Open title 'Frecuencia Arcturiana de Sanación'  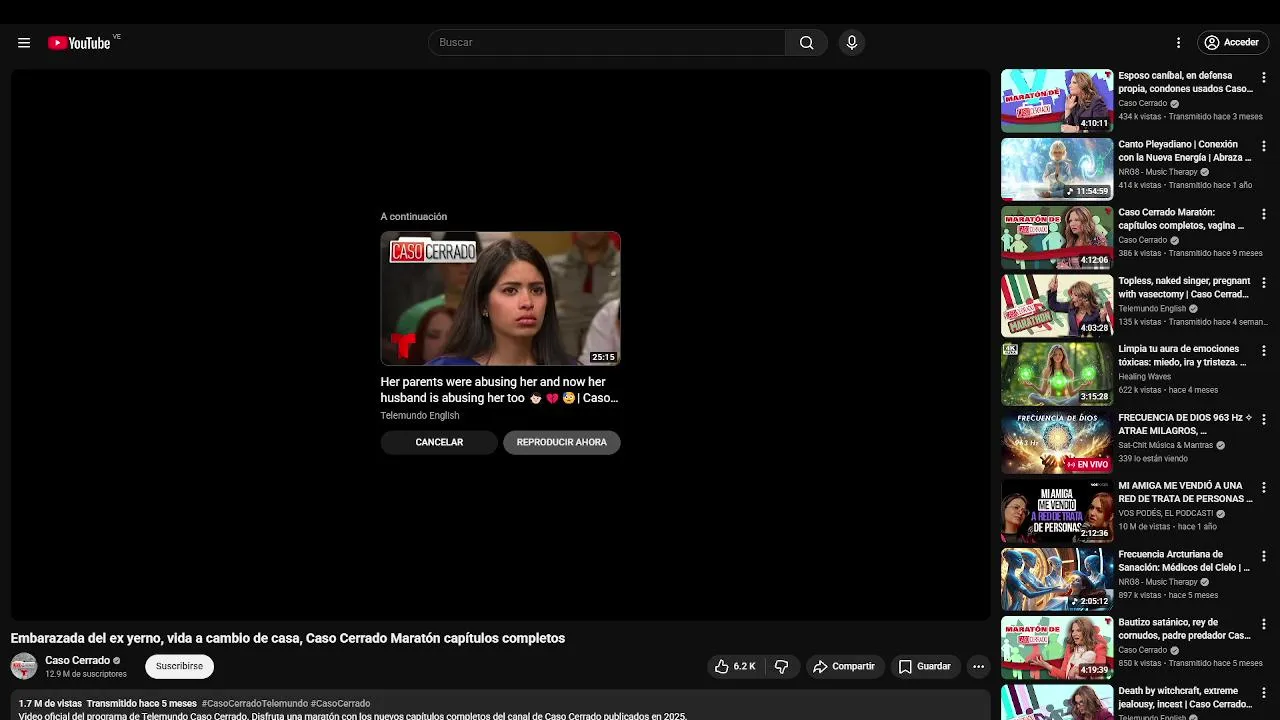point(1185,560)
